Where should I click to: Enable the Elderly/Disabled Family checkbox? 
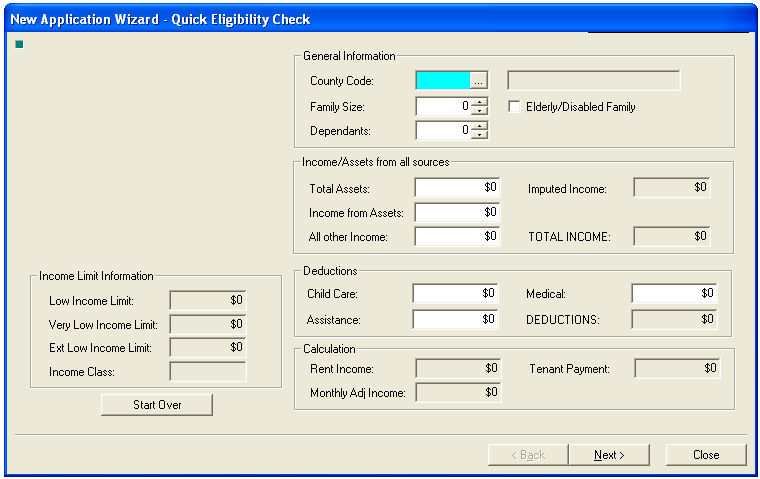pyautogui.click(x=516, y=107)
